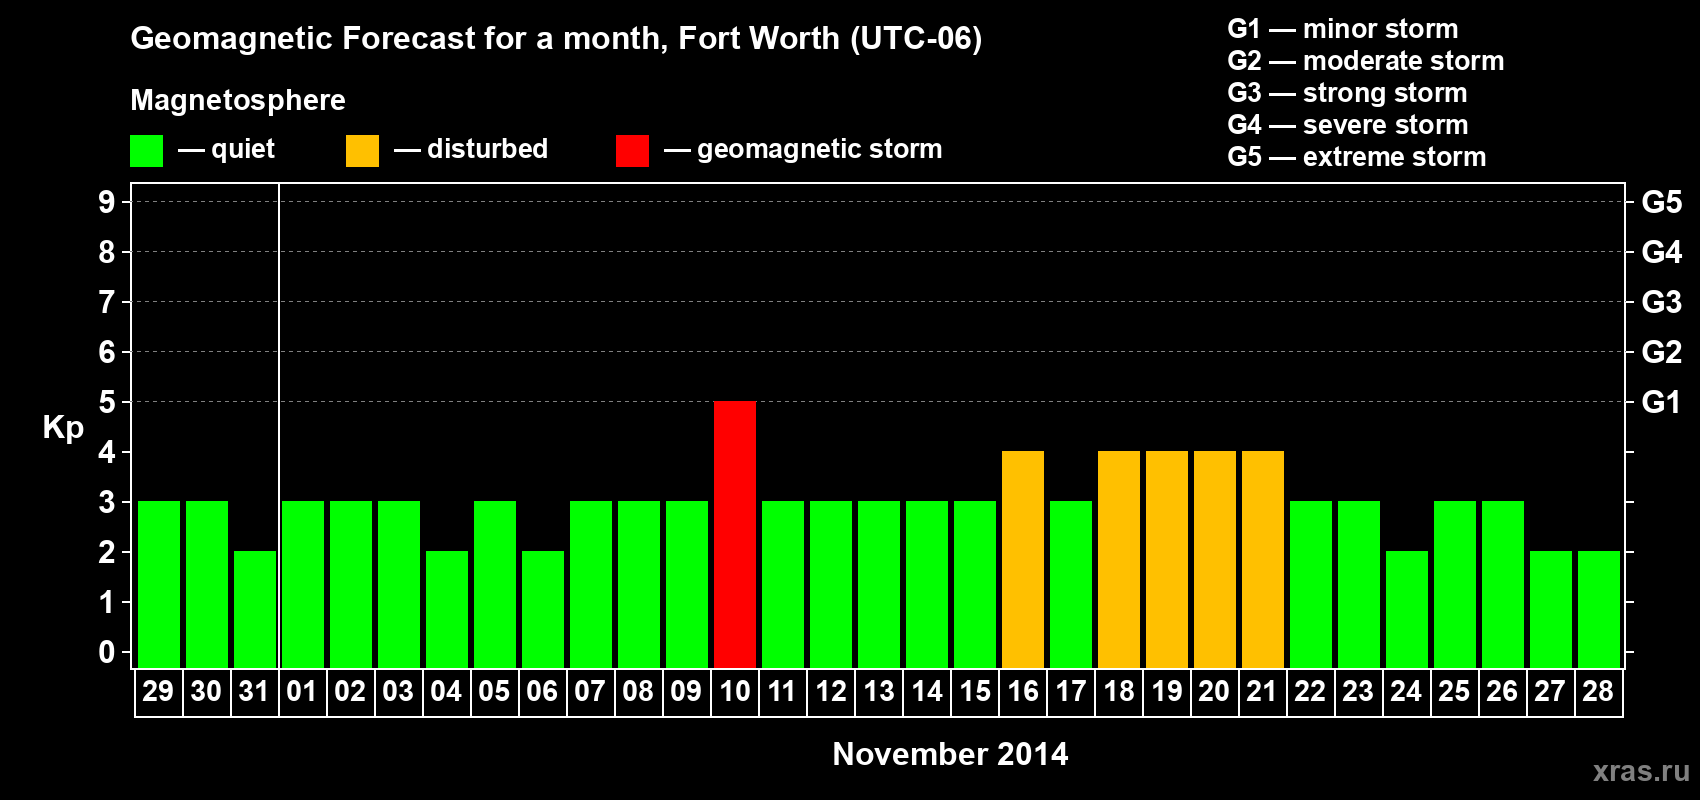Click the 'G4 — severe storm' legend text
1700x800 pixels.
[1348, 125]
